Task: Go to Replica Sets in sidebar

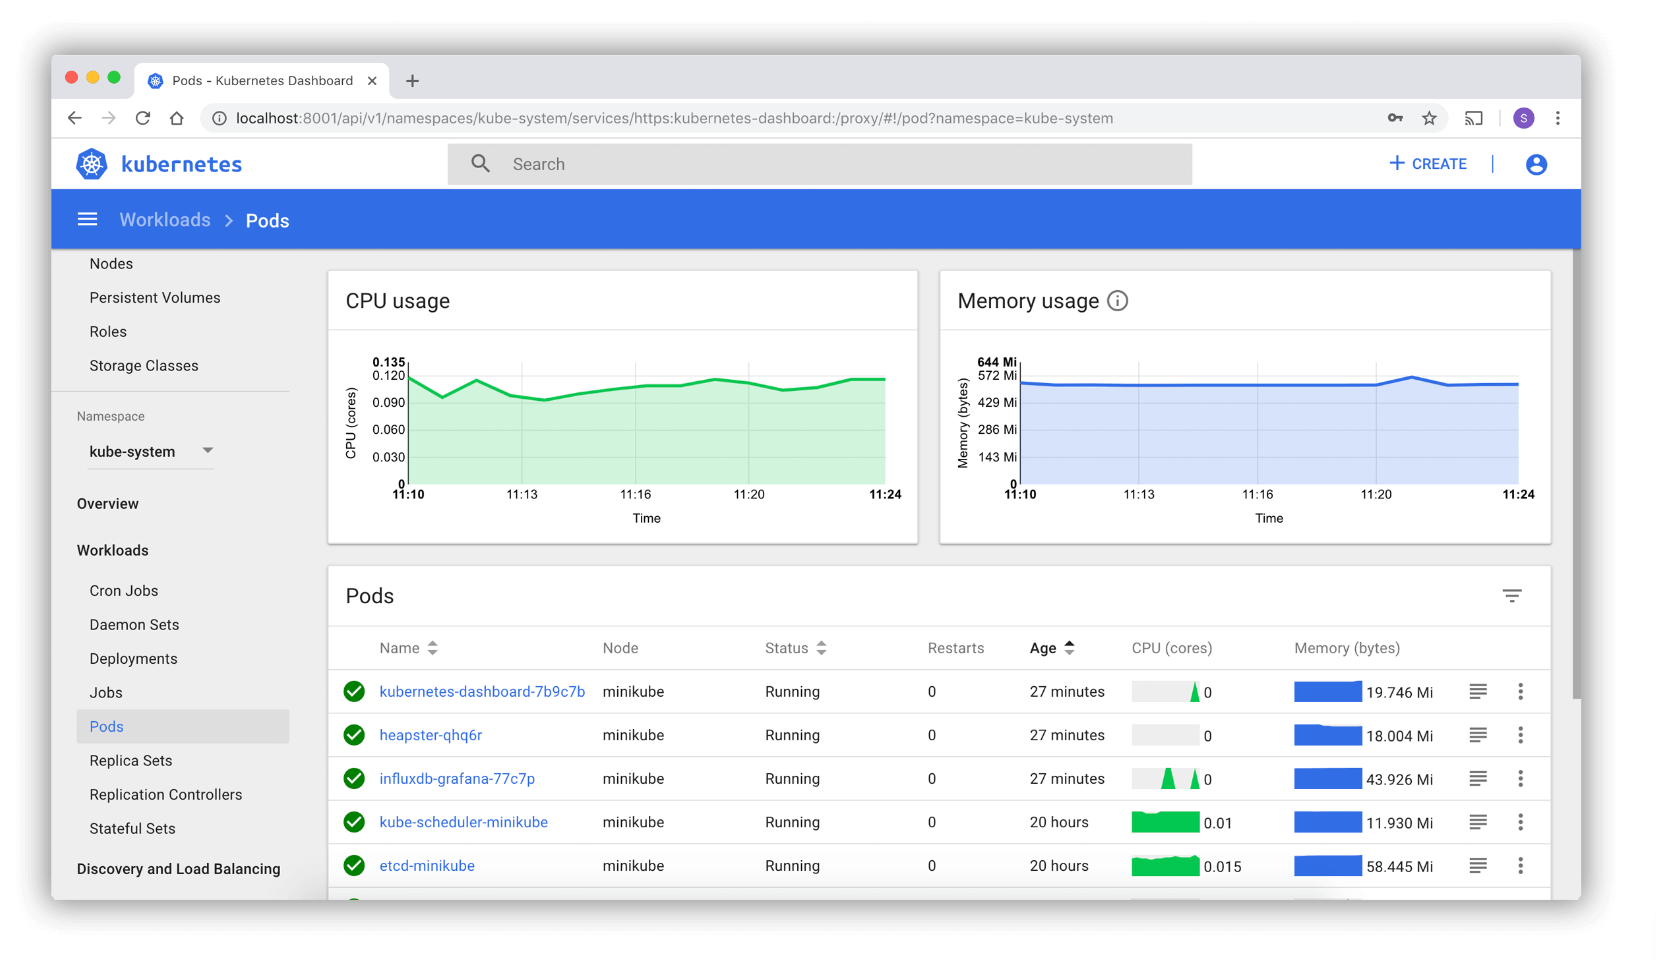Action: (x=131, y=761)
